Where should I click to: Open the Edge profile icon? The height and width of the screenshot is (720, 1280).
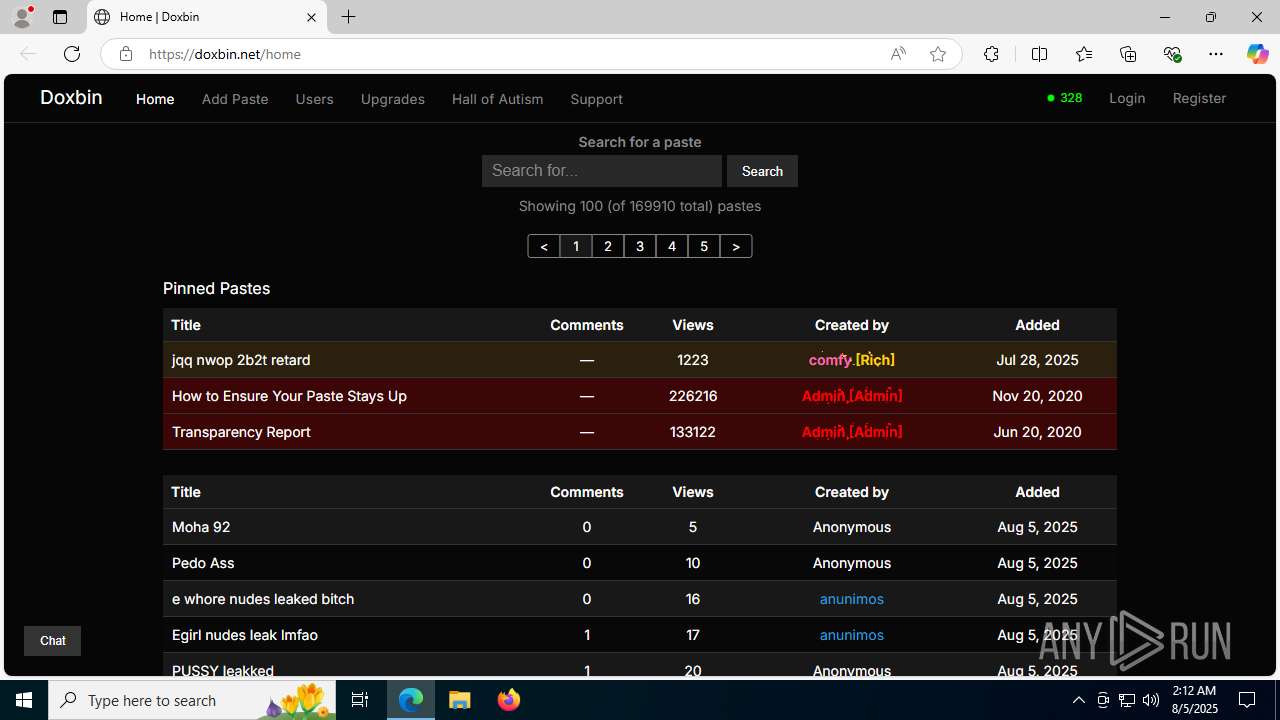[x=22, y=17]
